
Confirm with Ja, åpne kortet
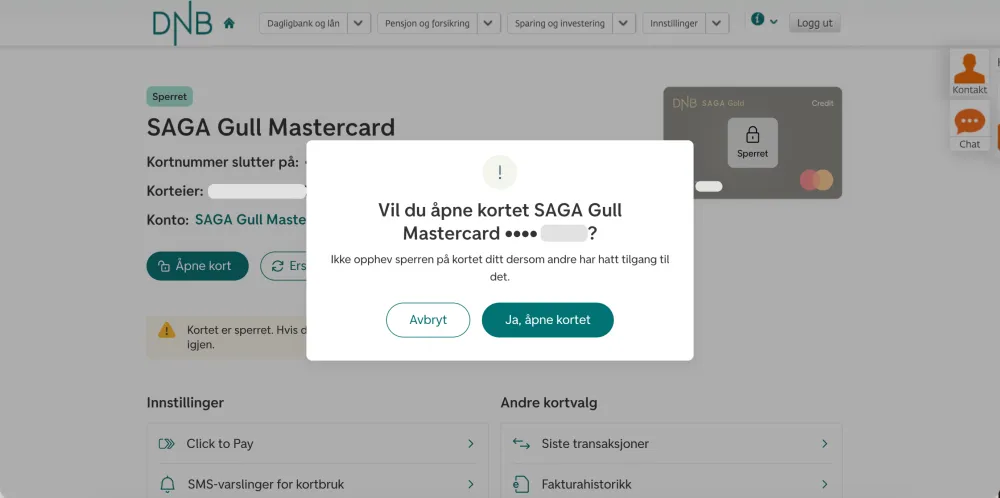point(547,320)
